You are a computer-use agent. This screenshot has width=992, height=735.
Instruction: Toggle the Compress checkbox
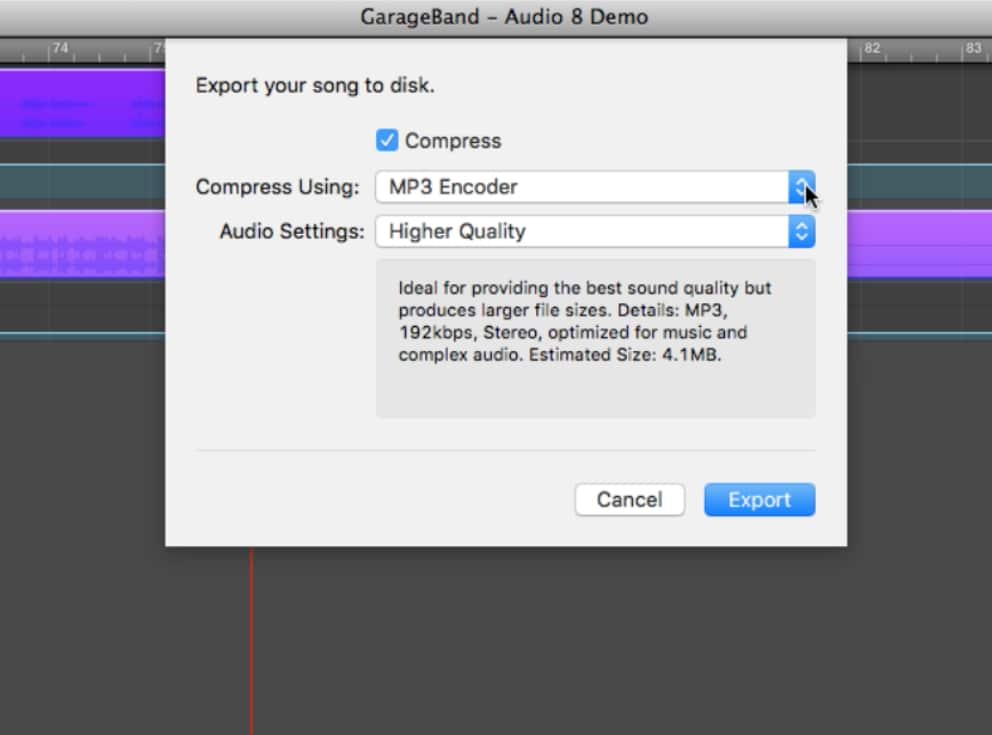pyautogui.click(x=387, y=140)
